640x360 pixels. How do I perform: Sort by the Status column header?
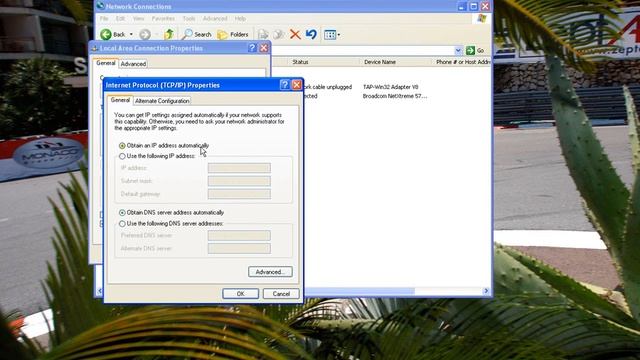pos(300,62)
